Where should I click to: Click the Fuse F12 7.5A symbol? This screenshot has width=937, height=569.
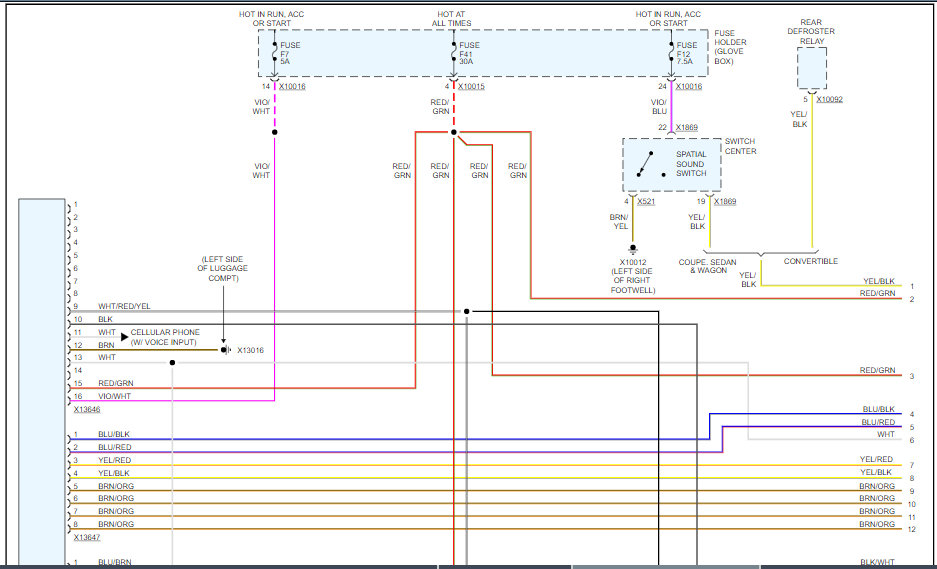[x=673, y=52]
